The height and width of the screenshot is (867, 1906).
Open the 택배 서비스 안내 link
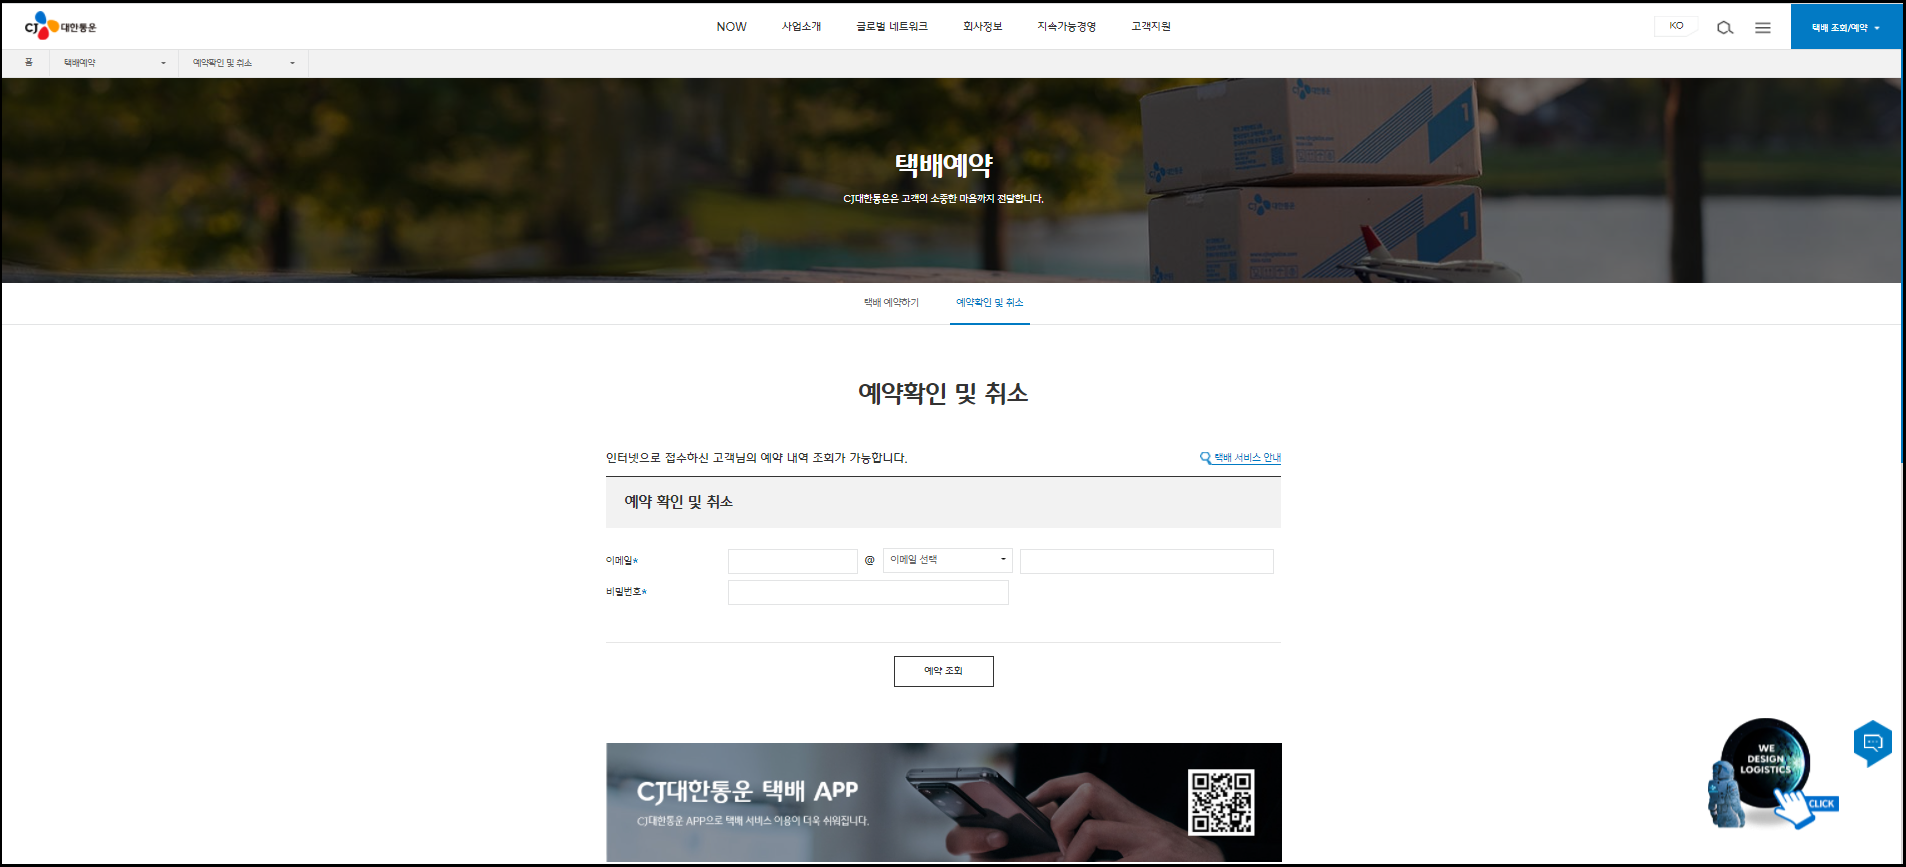pos(1240,458)
